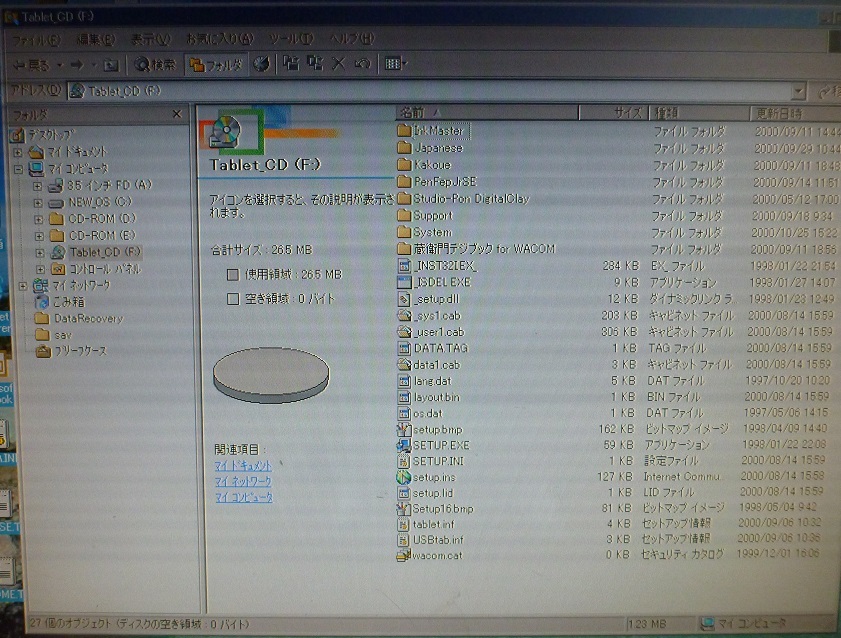Viewport: 841px width, 638px height.
Task: Select the Japanese folder icon
Action: pos(404,147)
